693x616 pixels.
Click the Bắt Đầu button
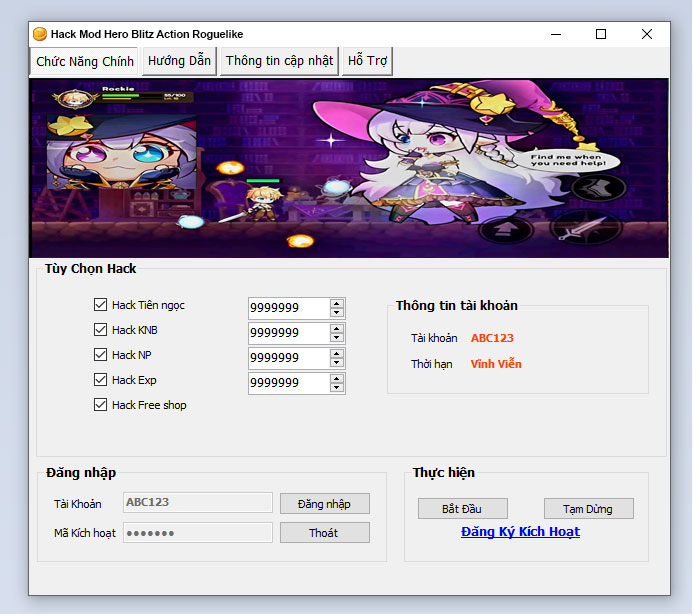[463, 509]
